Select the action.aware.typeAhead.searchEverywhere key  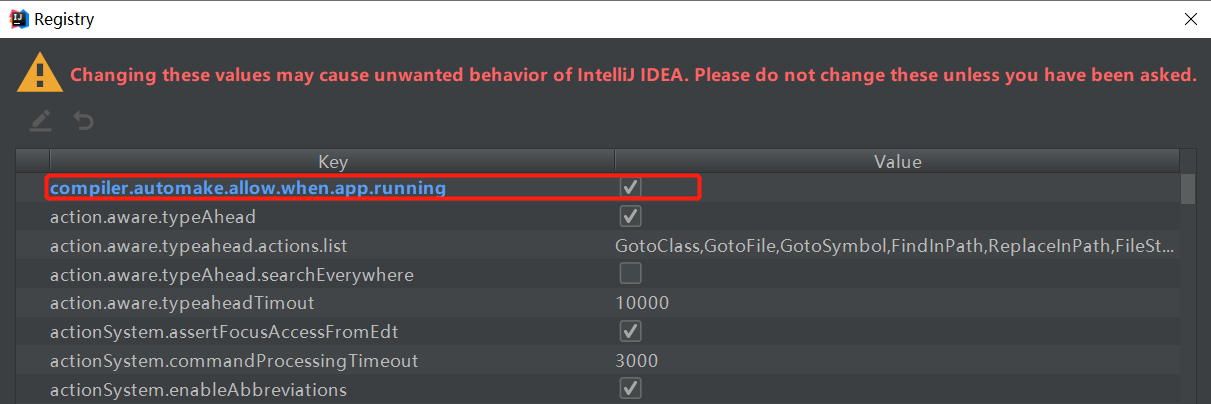[x=232, y=275]
